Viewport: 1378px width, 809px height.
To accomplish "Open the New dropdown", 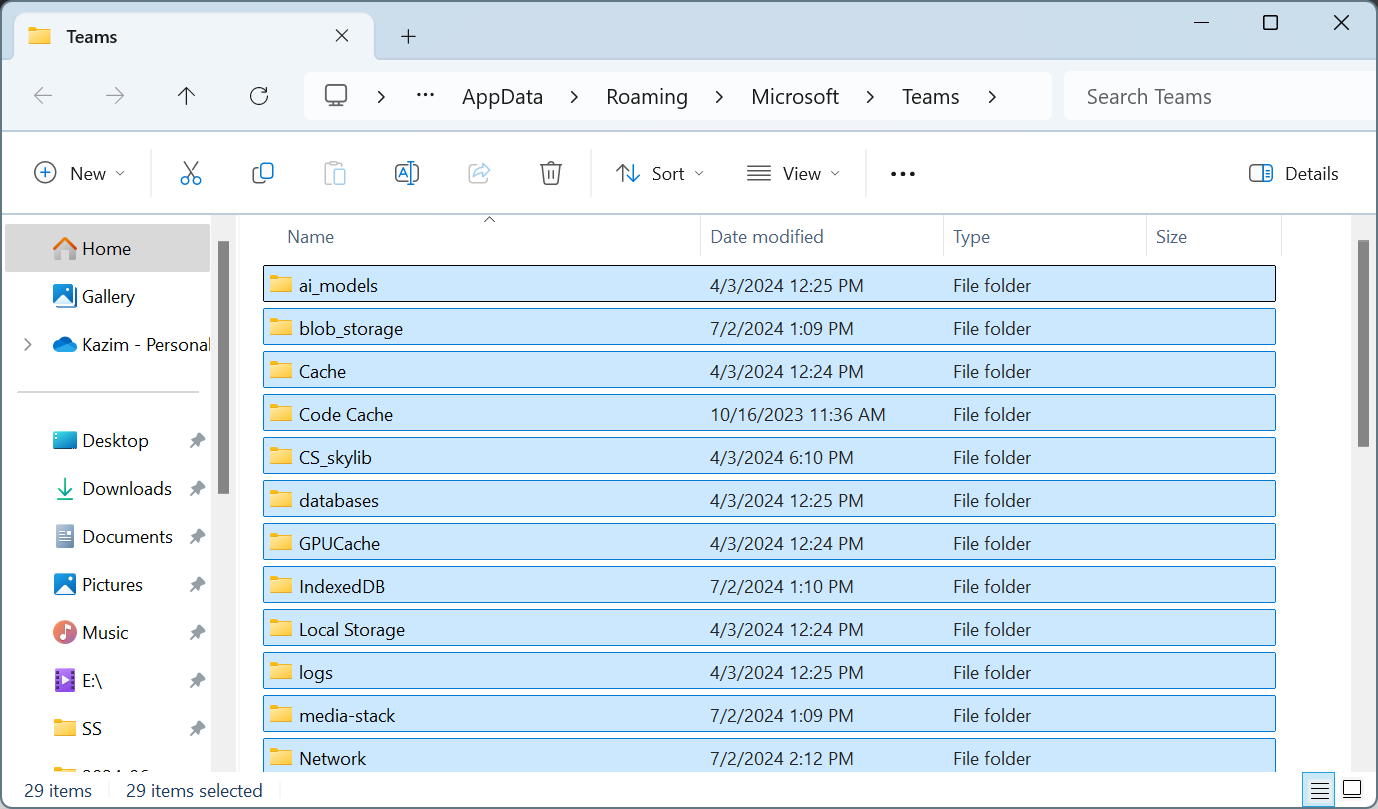I will (80, 173).
